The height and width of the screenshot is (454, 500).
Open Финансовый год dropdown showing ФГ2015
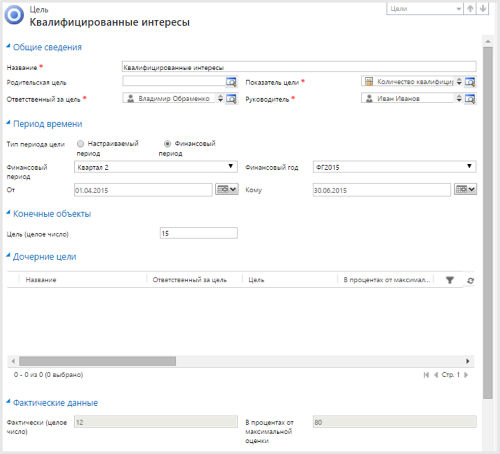[x=394, y=167]
